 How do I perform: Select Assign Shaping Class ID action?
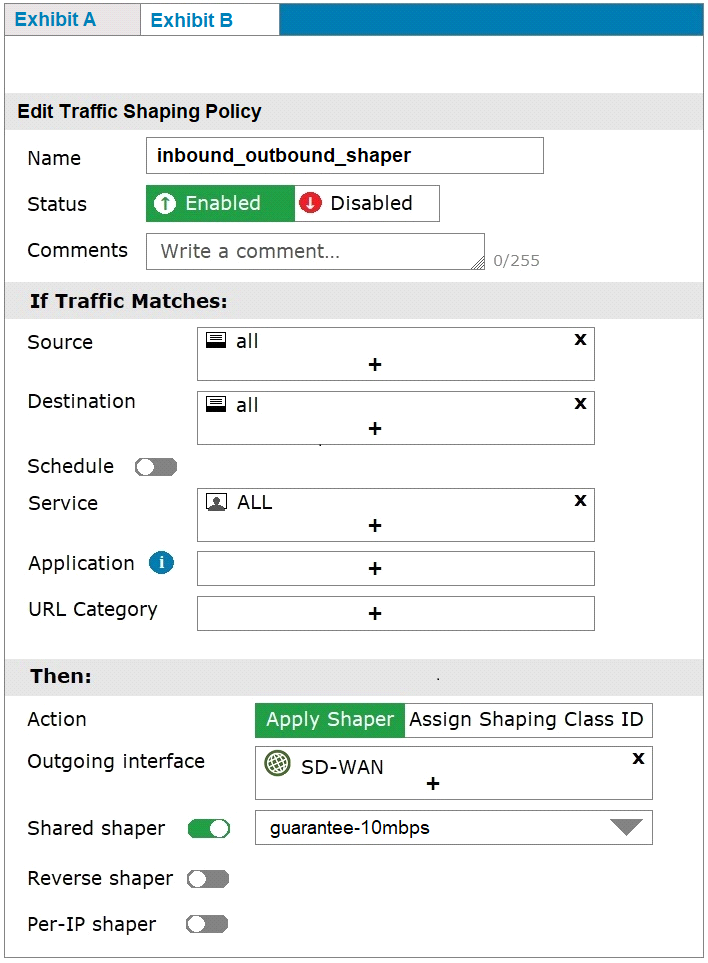point(528,720)
